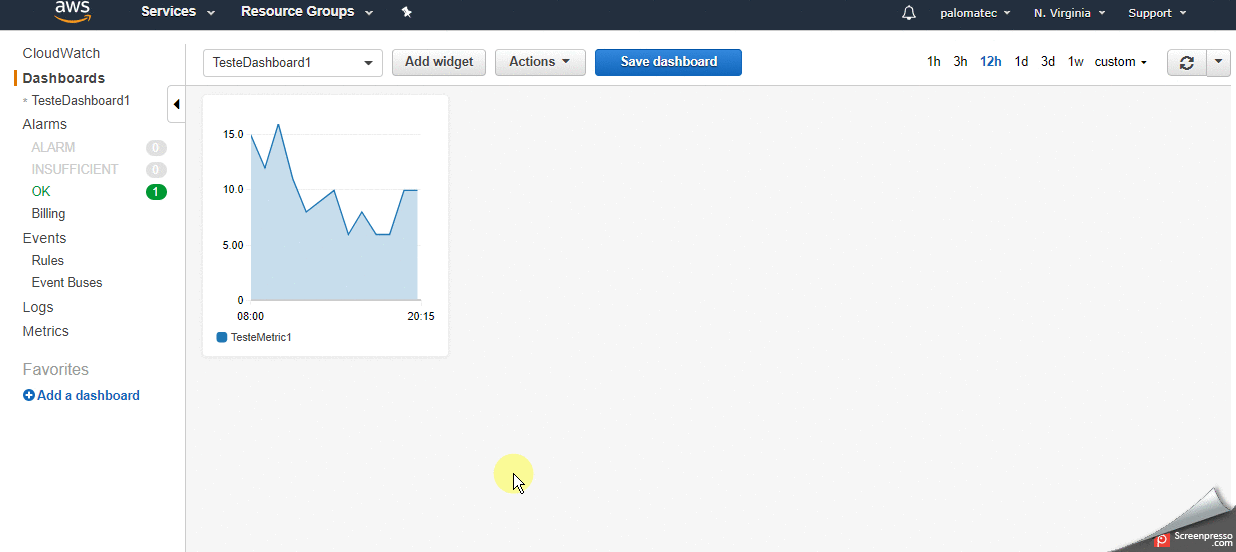Open the custom time range dropdown
The image size is (1236, 552).
1120,62
